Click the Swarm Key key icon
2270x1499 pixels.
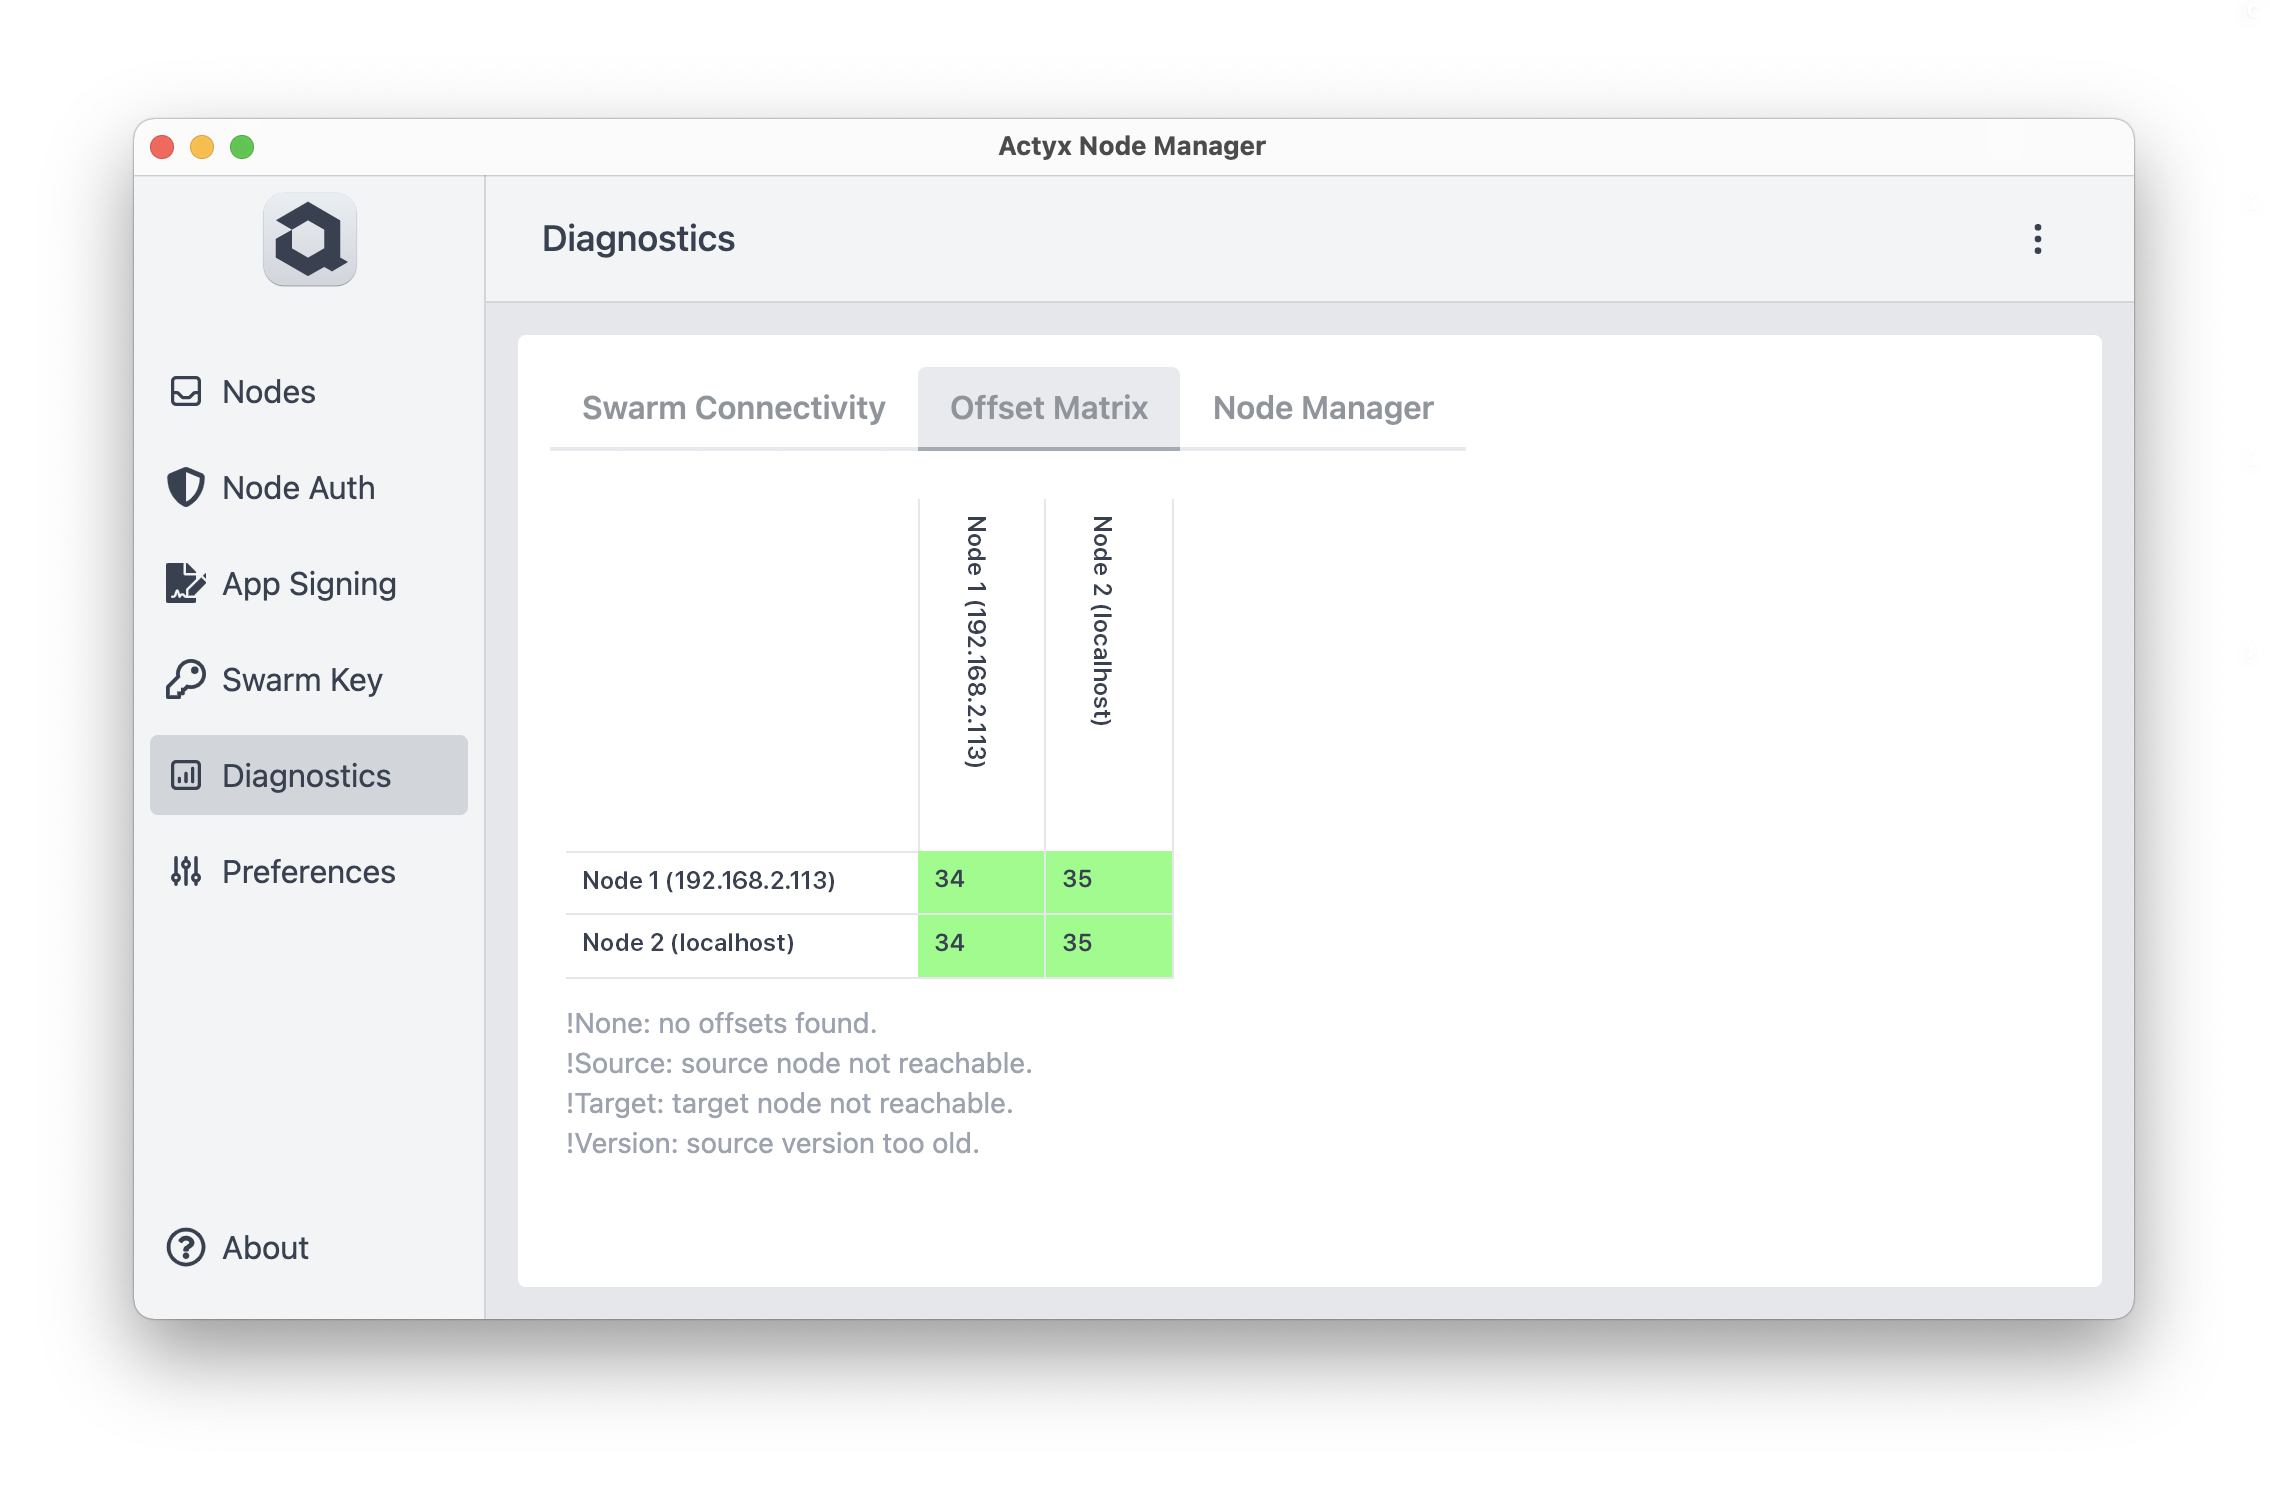pos(186,679)
